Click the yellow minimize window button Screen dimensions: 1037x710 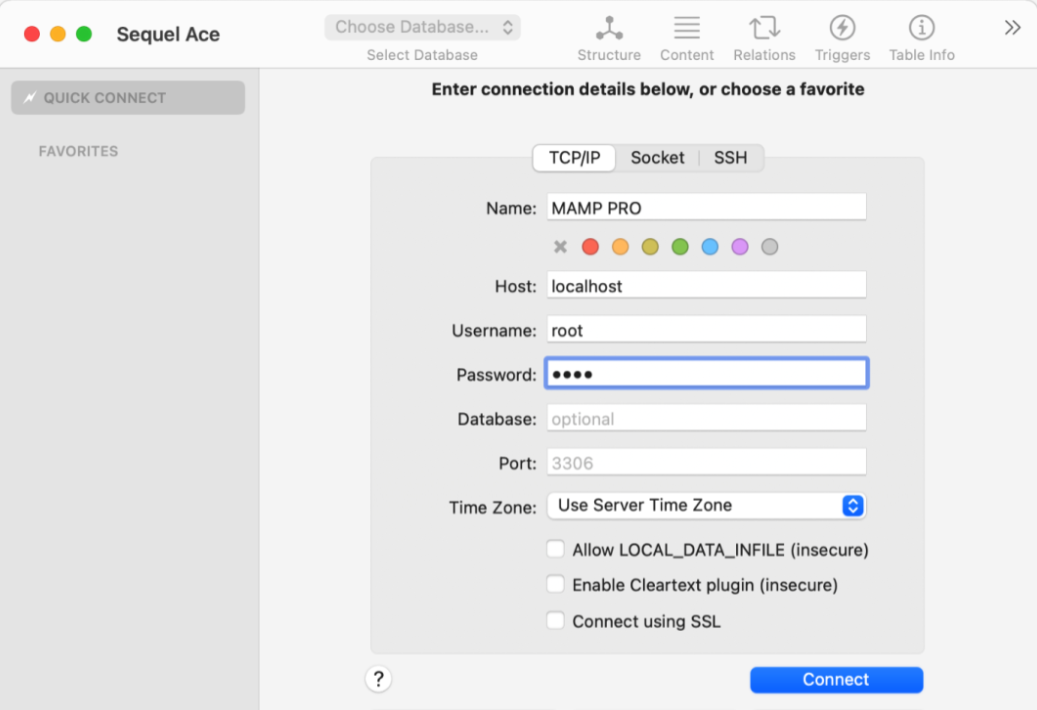pos(58,34)
